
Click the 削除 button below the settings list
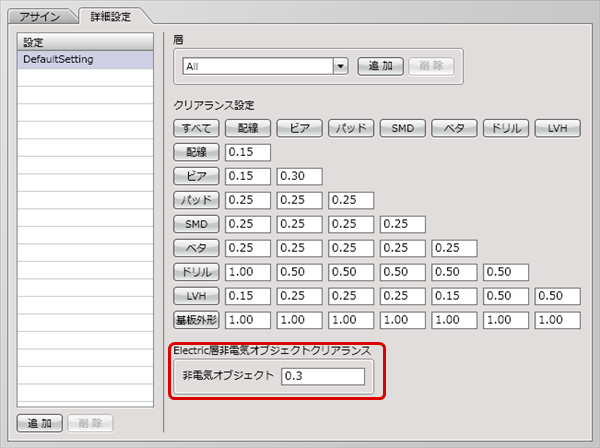tap(90, 424)
